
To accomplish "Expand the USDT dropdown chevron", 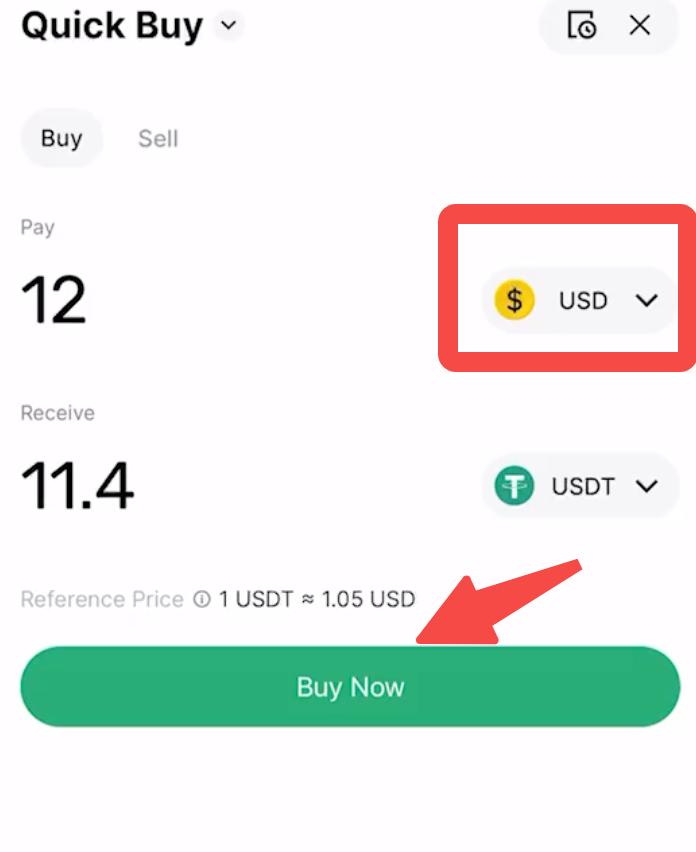I will click(647, 487).
